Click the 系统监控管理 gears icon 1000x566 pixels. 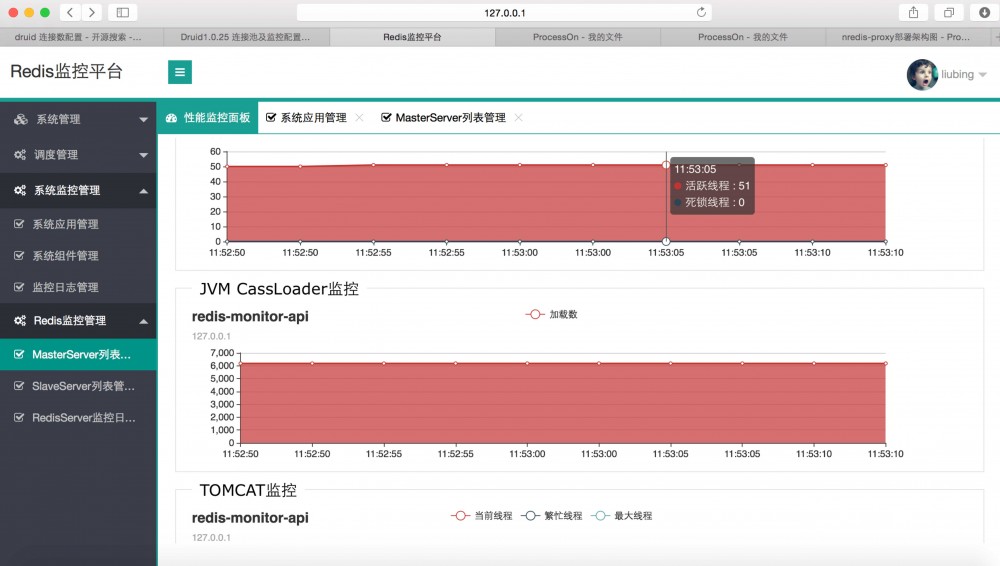(20, 190)
